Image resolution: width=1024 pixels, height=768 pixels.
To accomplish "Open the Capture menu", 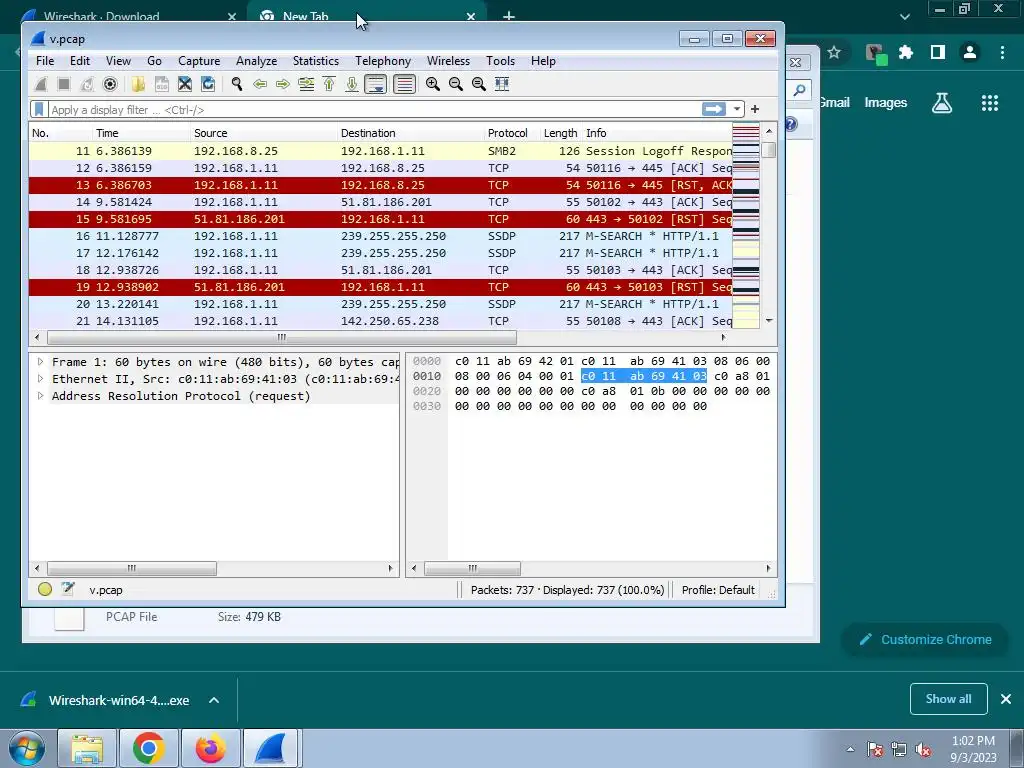I will [x=199, y=61].
